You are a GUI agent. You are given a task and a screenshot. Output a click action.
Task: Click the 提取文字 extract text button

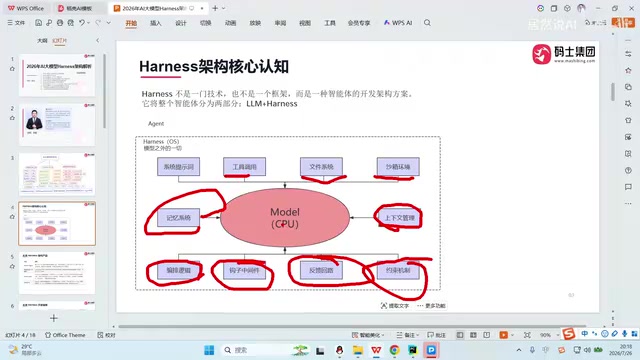click(395, 306)
